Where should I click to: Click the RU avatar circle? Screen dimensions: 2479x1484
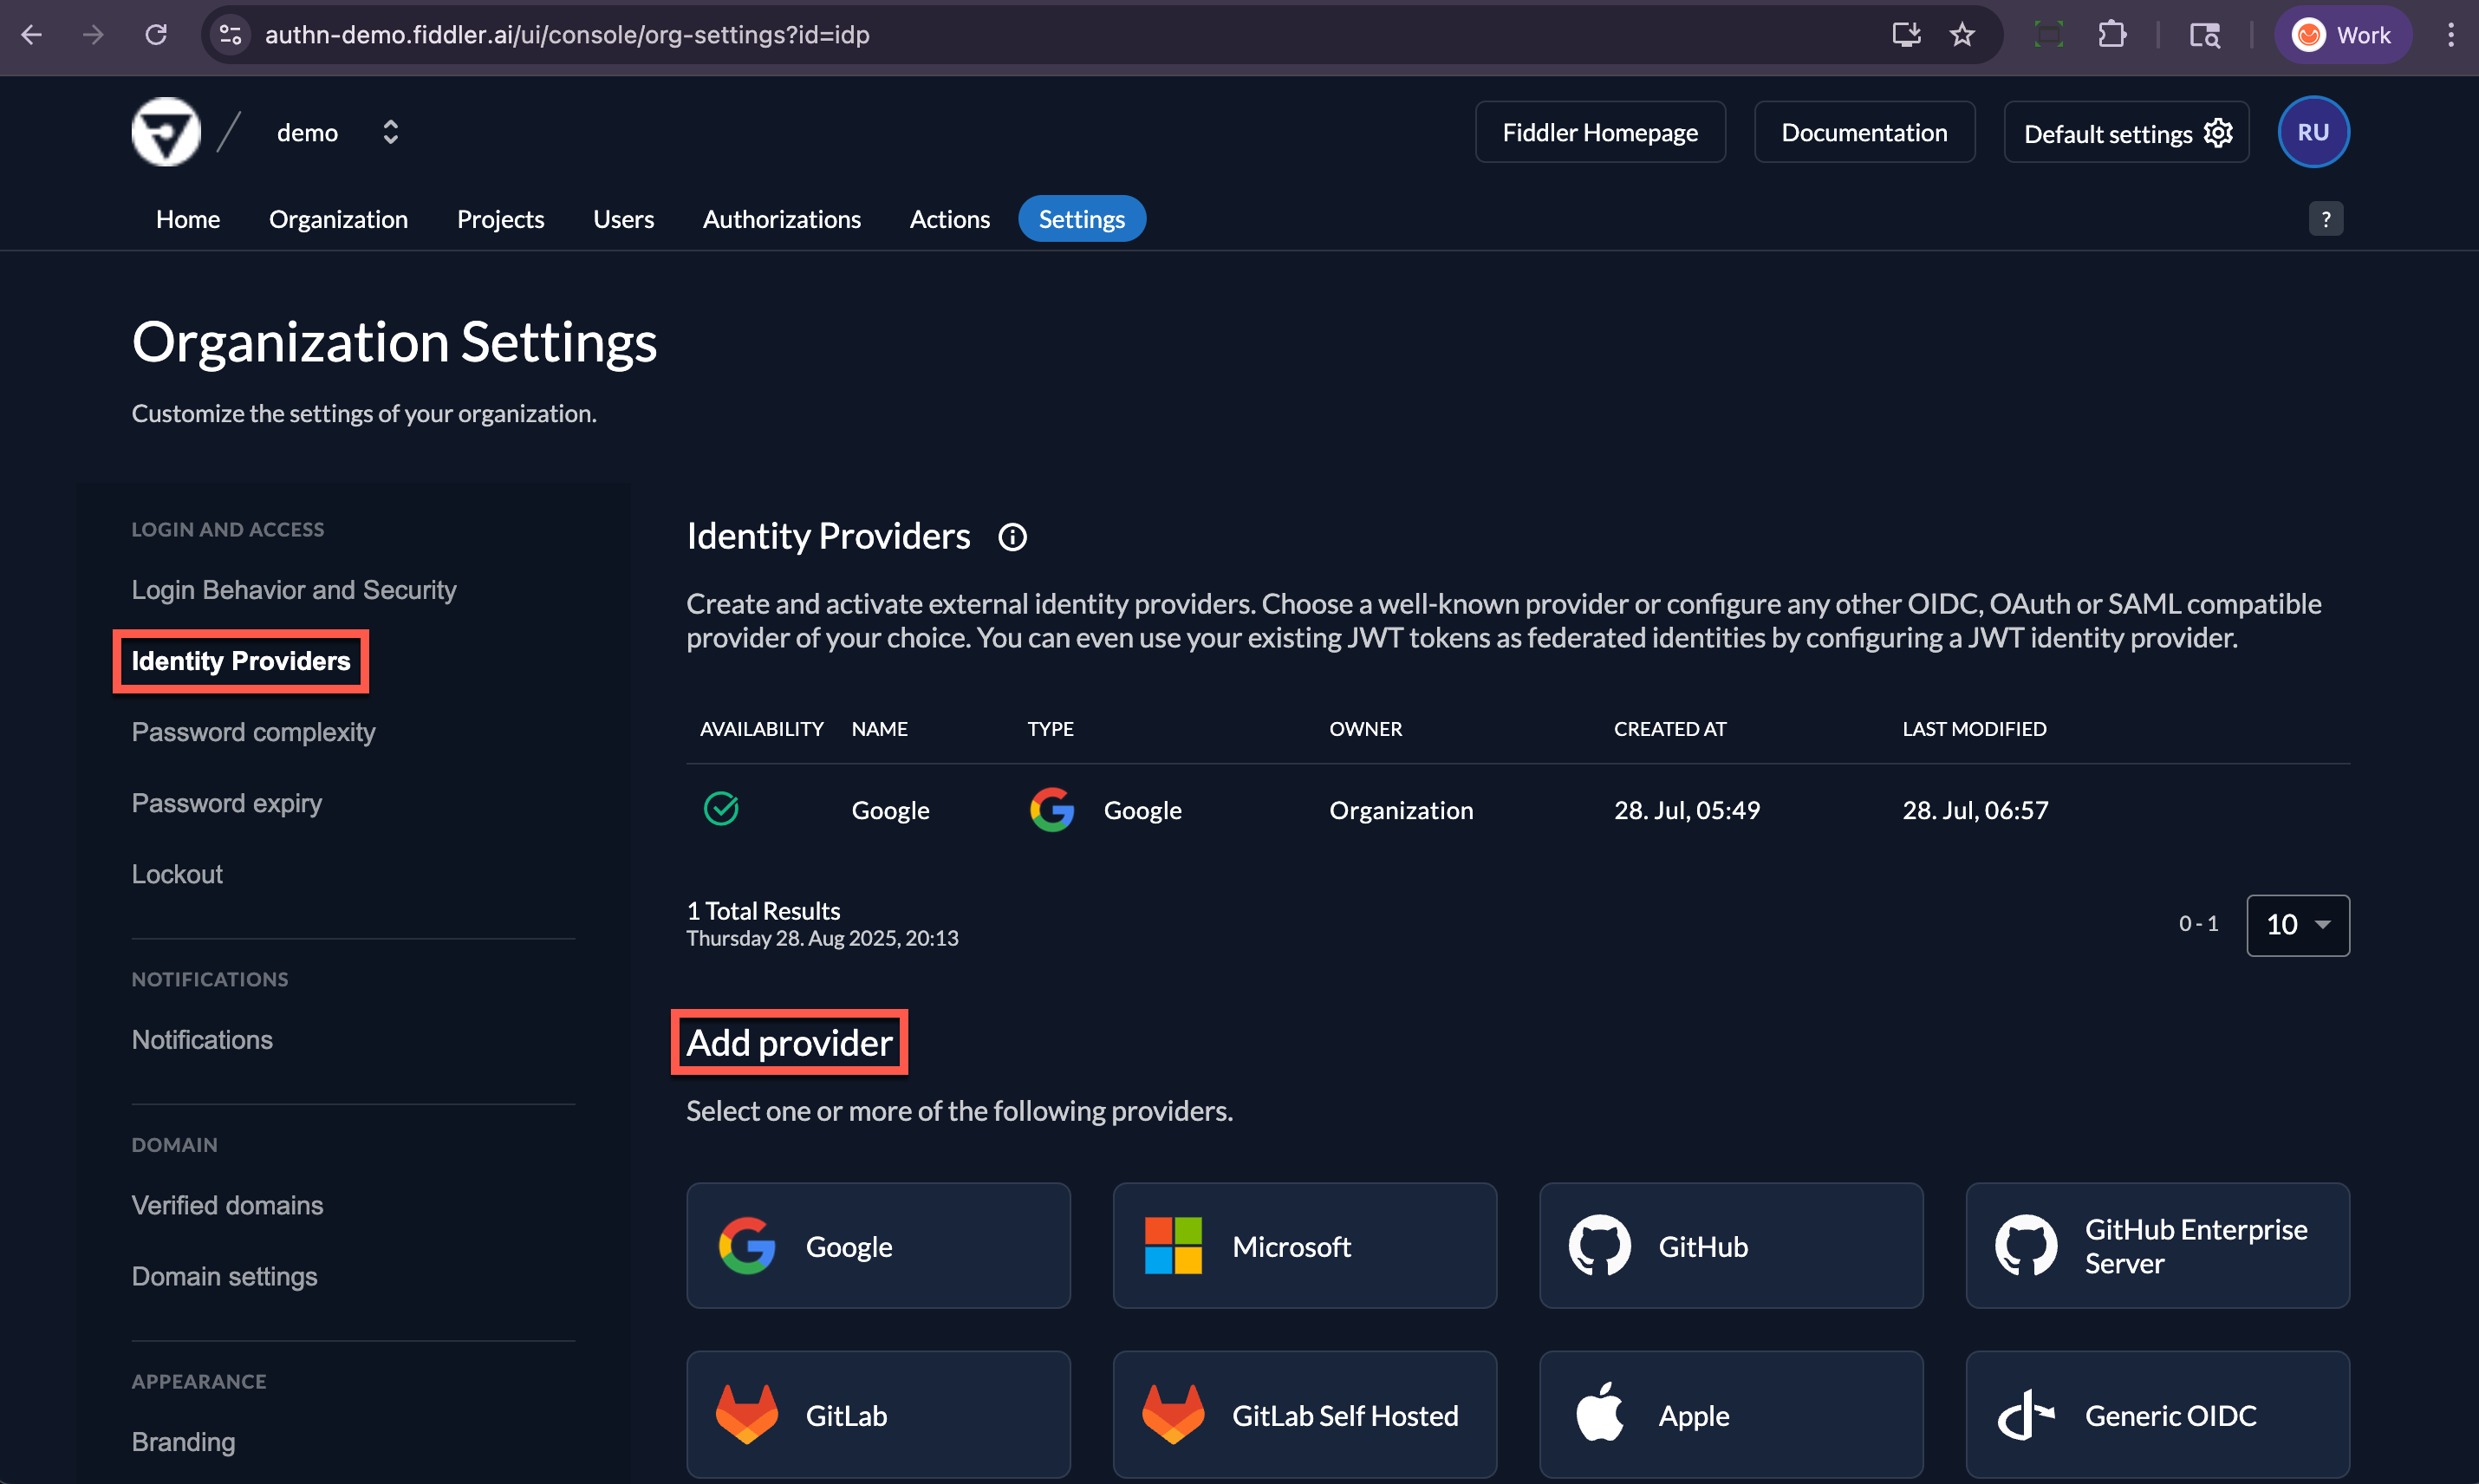click(x=2313, y=131)
